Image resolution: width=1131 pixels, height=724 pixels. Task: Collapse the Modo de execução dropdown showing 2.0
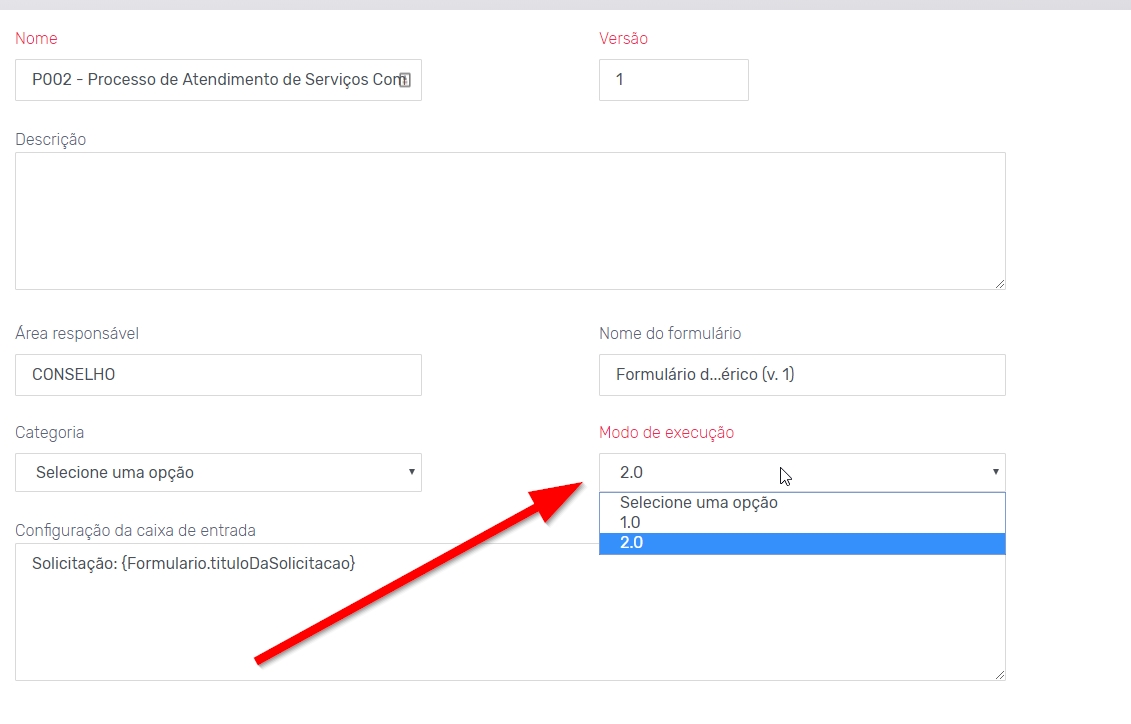(x=801, y=472)
